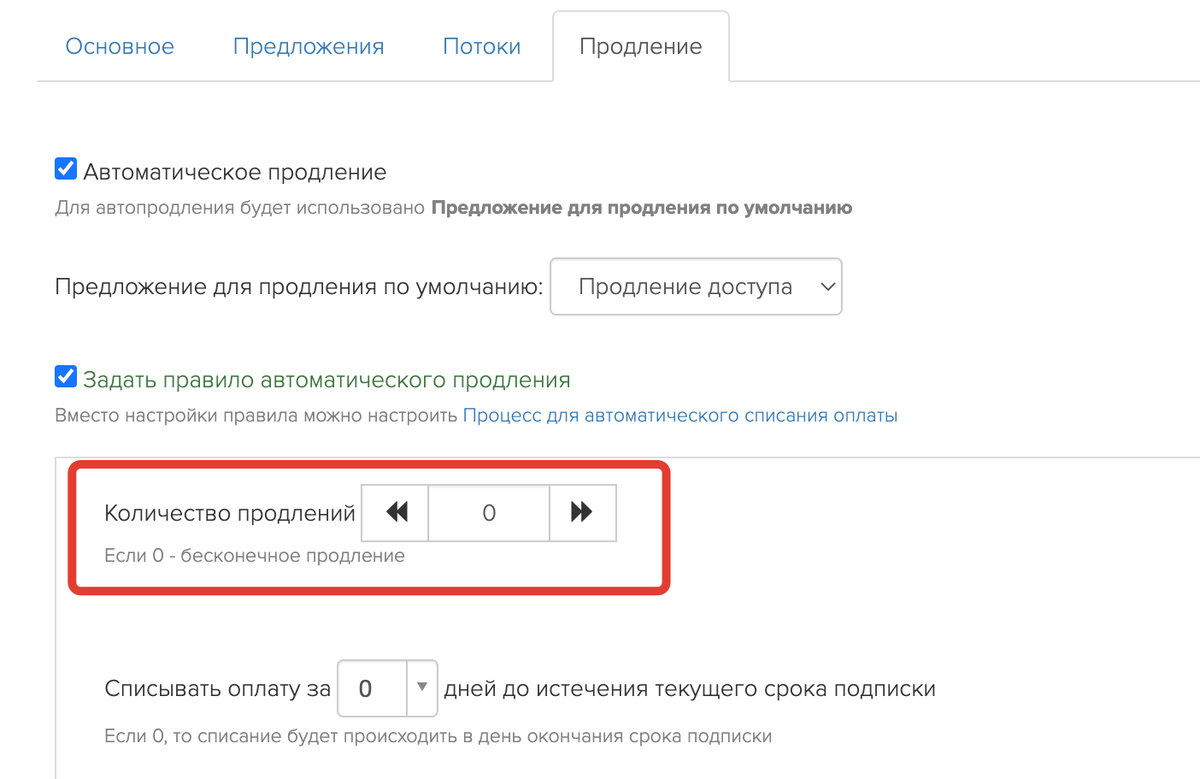The height and width of the screenshot is (779, 1200).
Task: Click Количество продлений label
Action: [x=230, y=514]
